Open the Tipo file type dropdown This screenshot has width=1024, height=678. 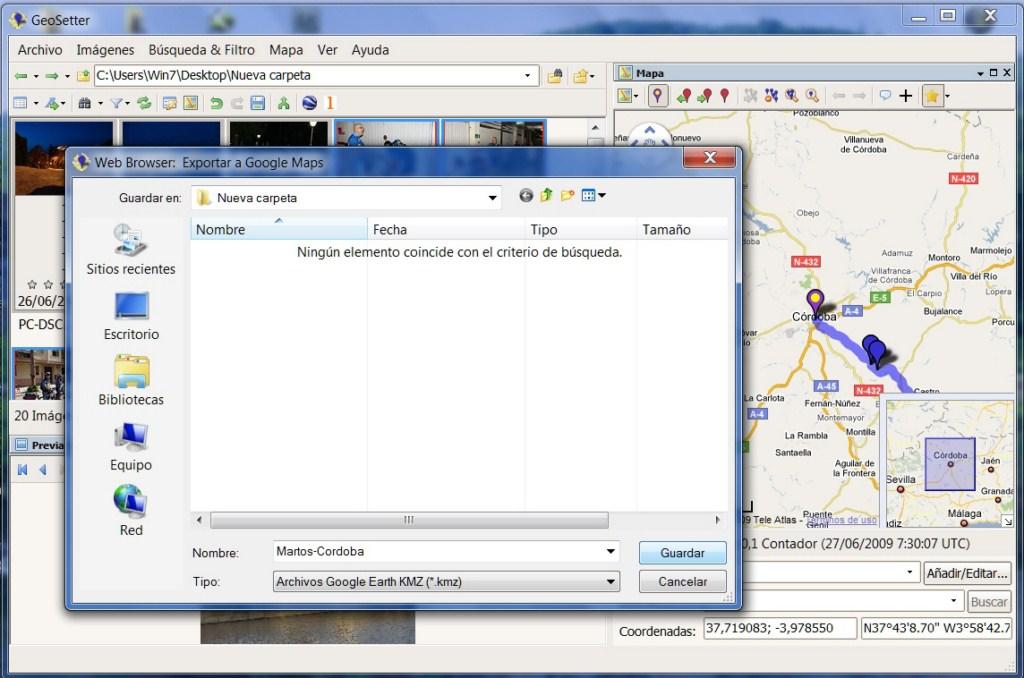611,581
